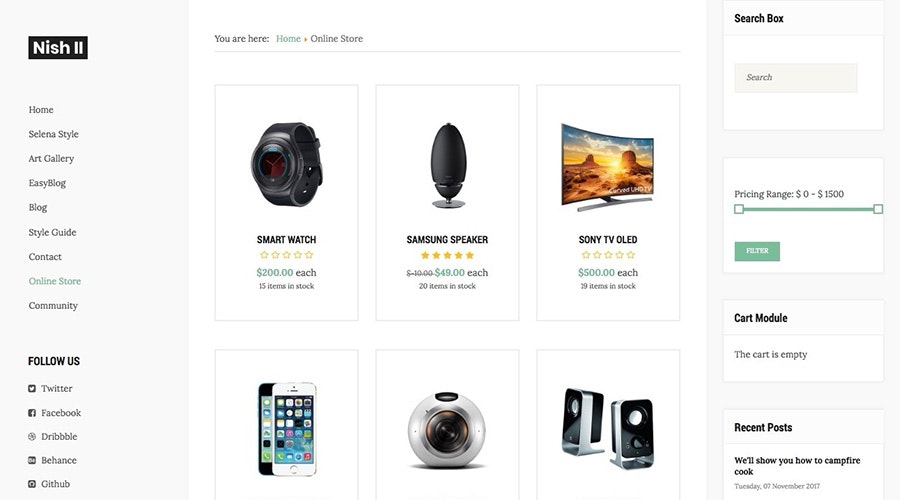
Task: Click the Home breadcrumb link
Action: 288,38
